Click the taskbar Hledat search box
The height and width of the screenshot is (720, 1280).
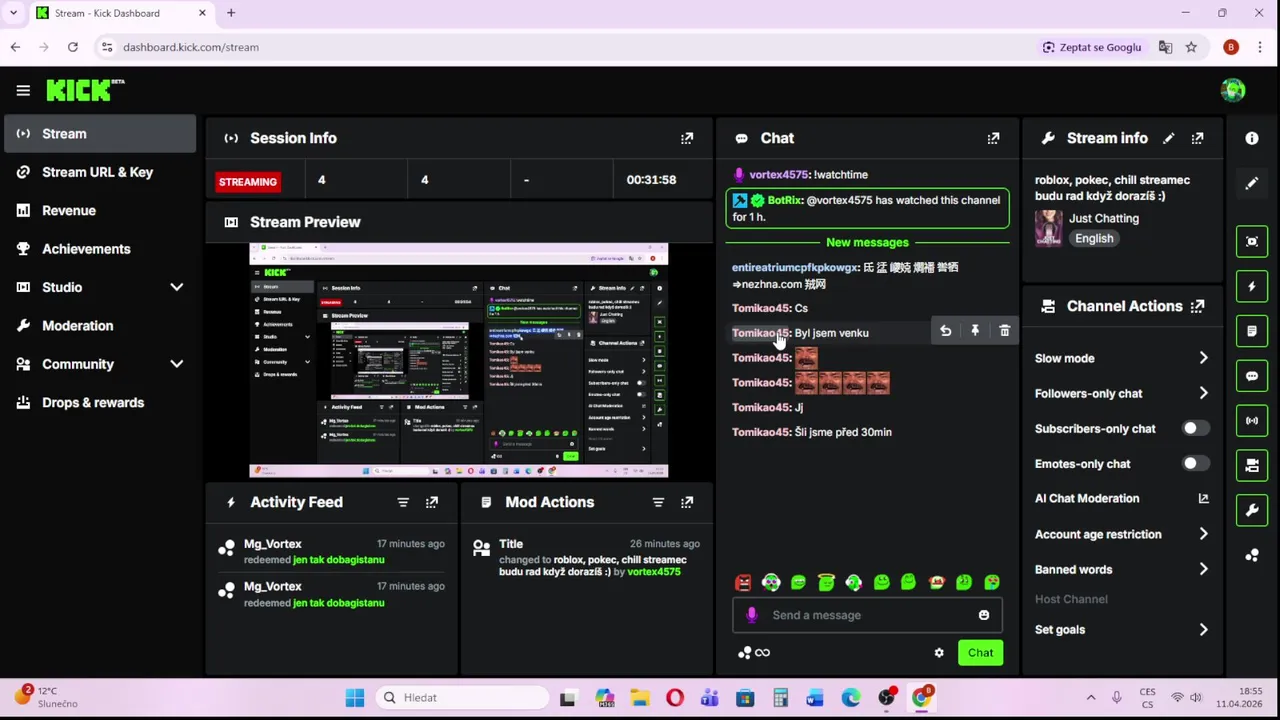462,698
